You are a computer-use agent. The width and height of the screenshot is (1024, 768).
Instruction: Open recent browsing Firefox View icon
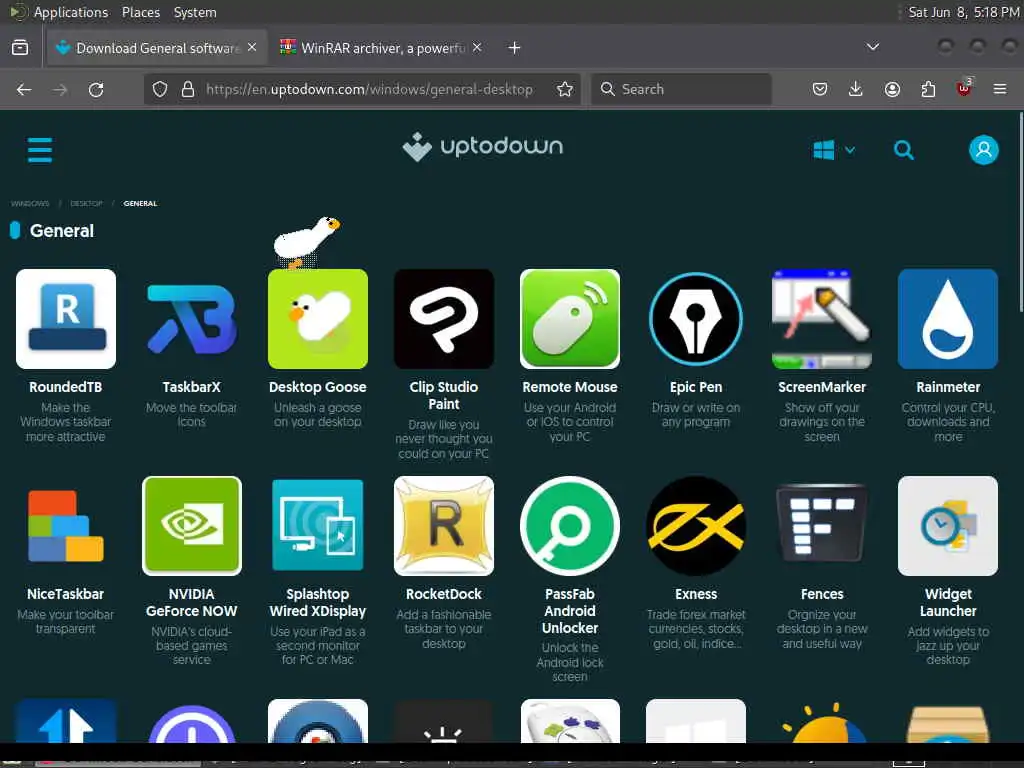20,48
